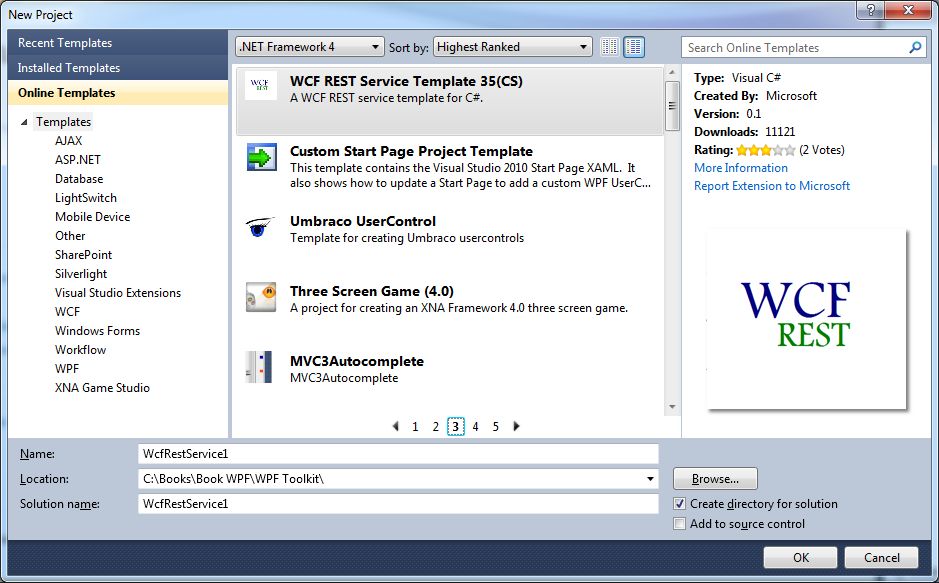Switch to Installed Templates
This screenshot has height=583, width=939.
click(67, 70)
